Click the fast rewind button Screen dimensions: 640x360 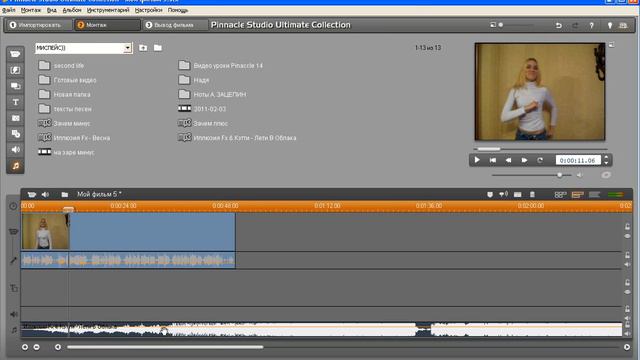click(509, 160)
